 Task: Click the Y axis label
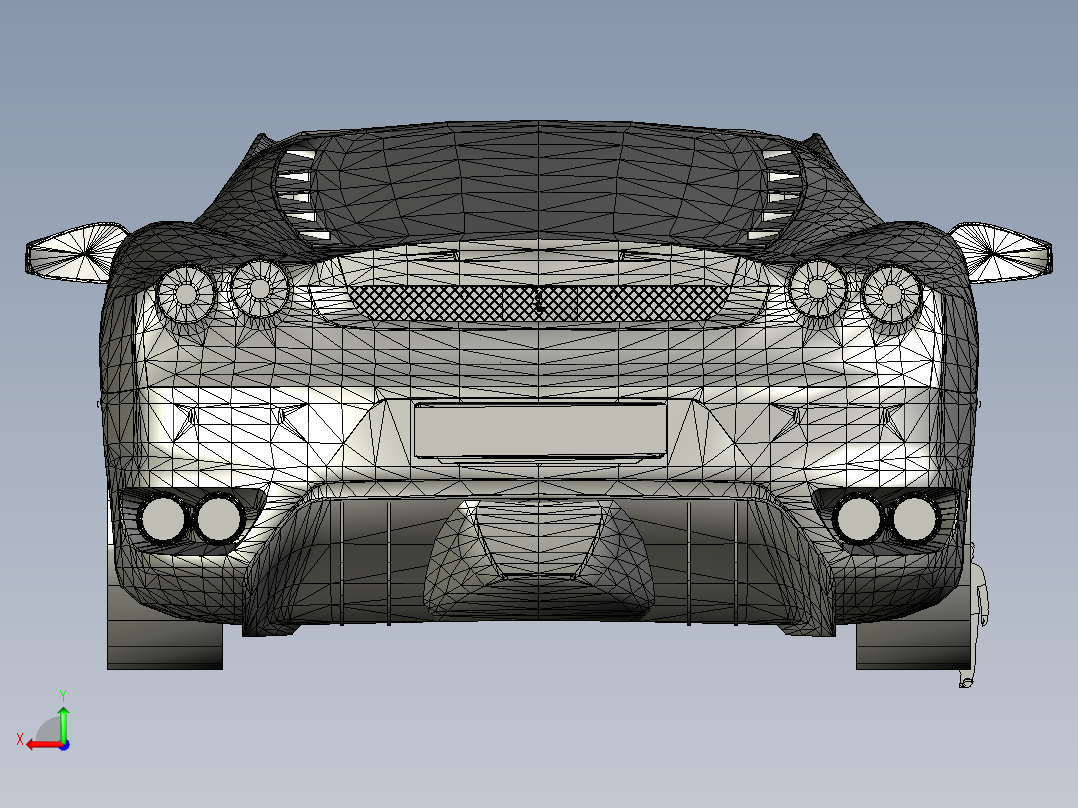63,692
